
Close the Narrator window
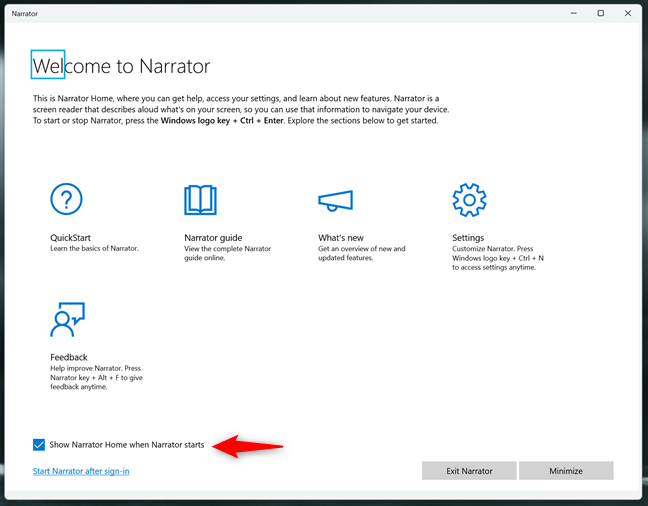628,13
